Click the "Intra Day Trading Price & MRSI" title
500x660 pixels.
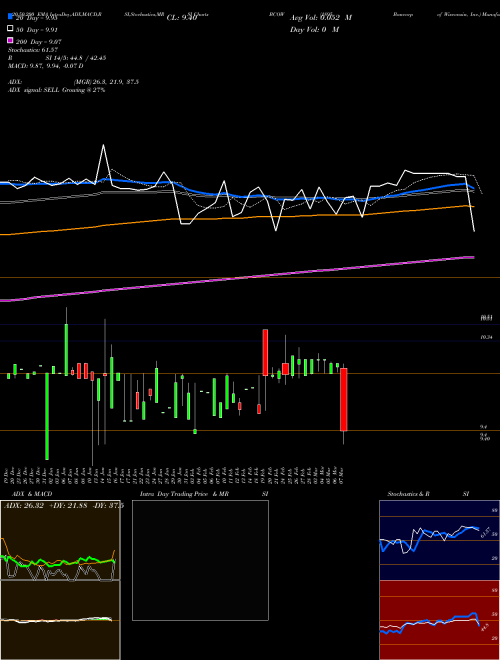[204, 494]
